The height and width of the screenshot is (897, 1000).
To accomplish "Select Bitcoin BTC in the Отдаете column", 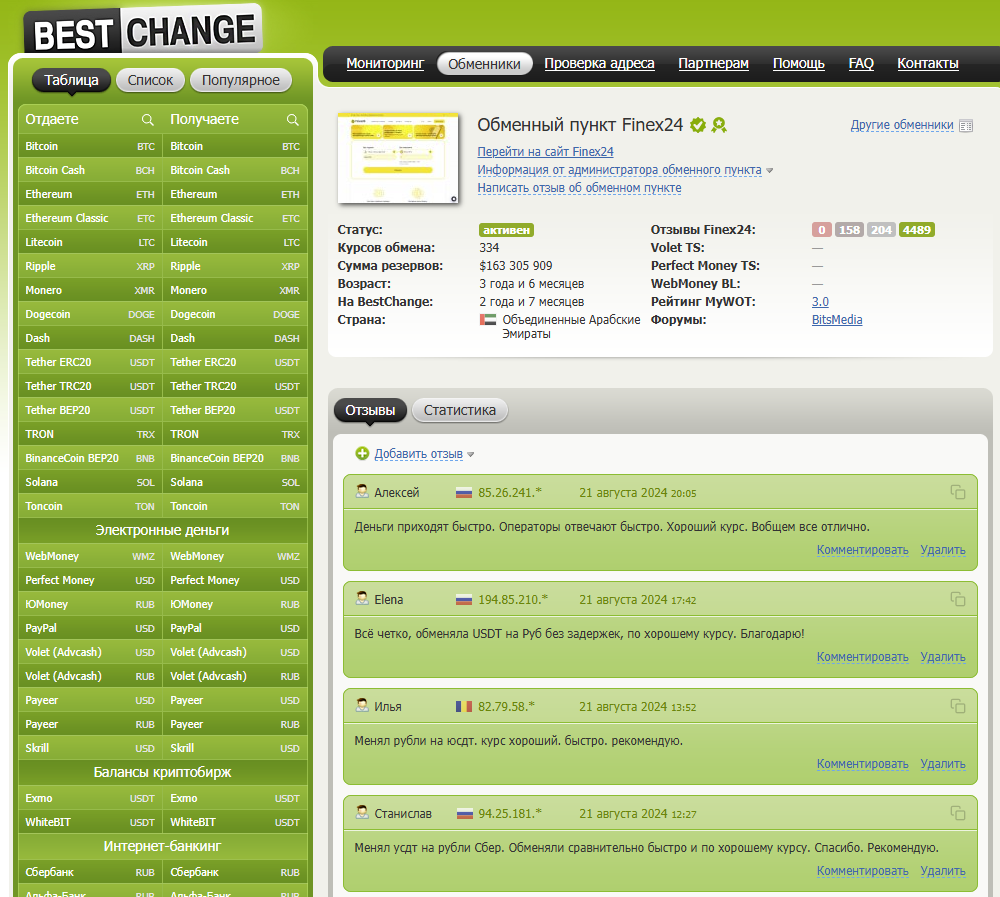I will pos(90,146).
